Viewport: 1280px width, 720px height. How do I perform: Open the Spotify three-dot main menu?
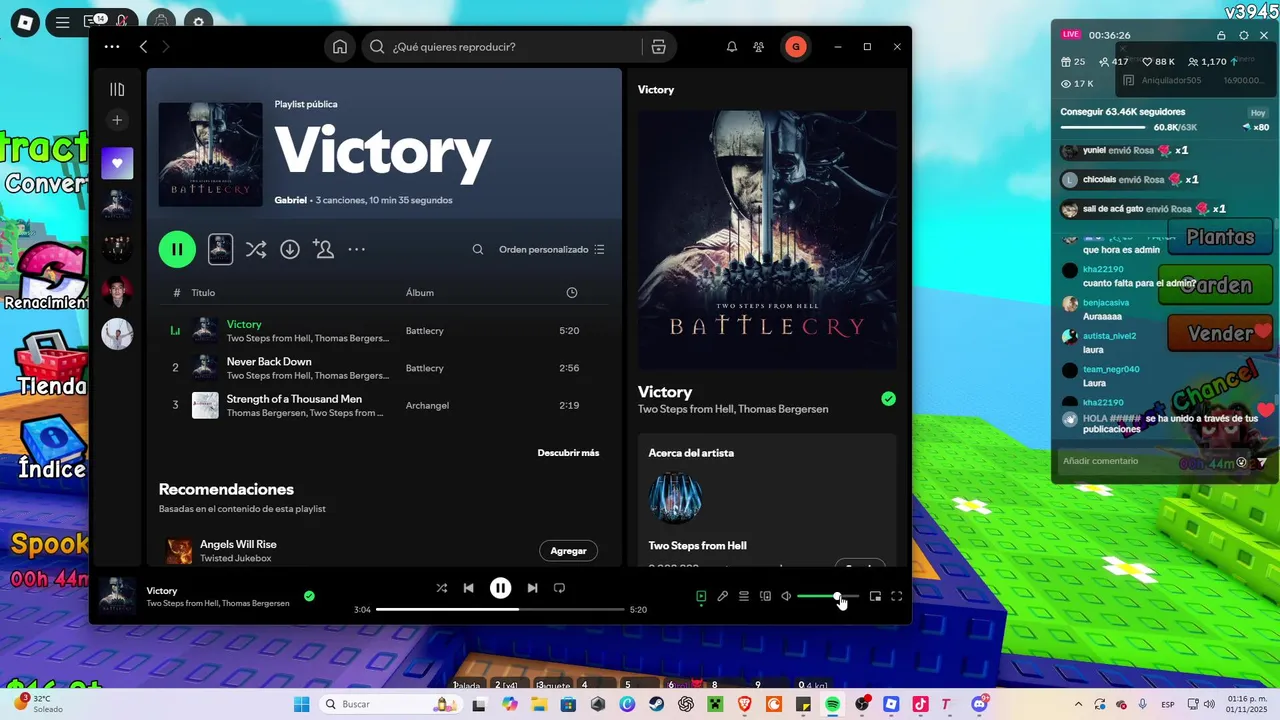pyautogui.click(x=112, y=47)
